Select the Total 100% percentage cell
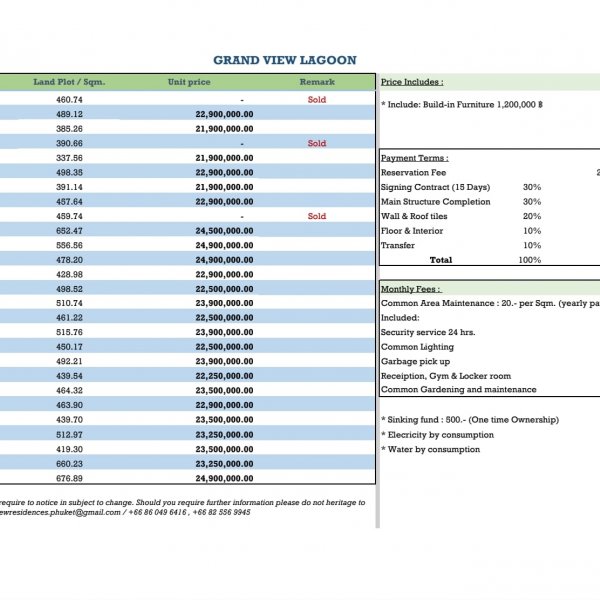 click(x=530, y=260)
